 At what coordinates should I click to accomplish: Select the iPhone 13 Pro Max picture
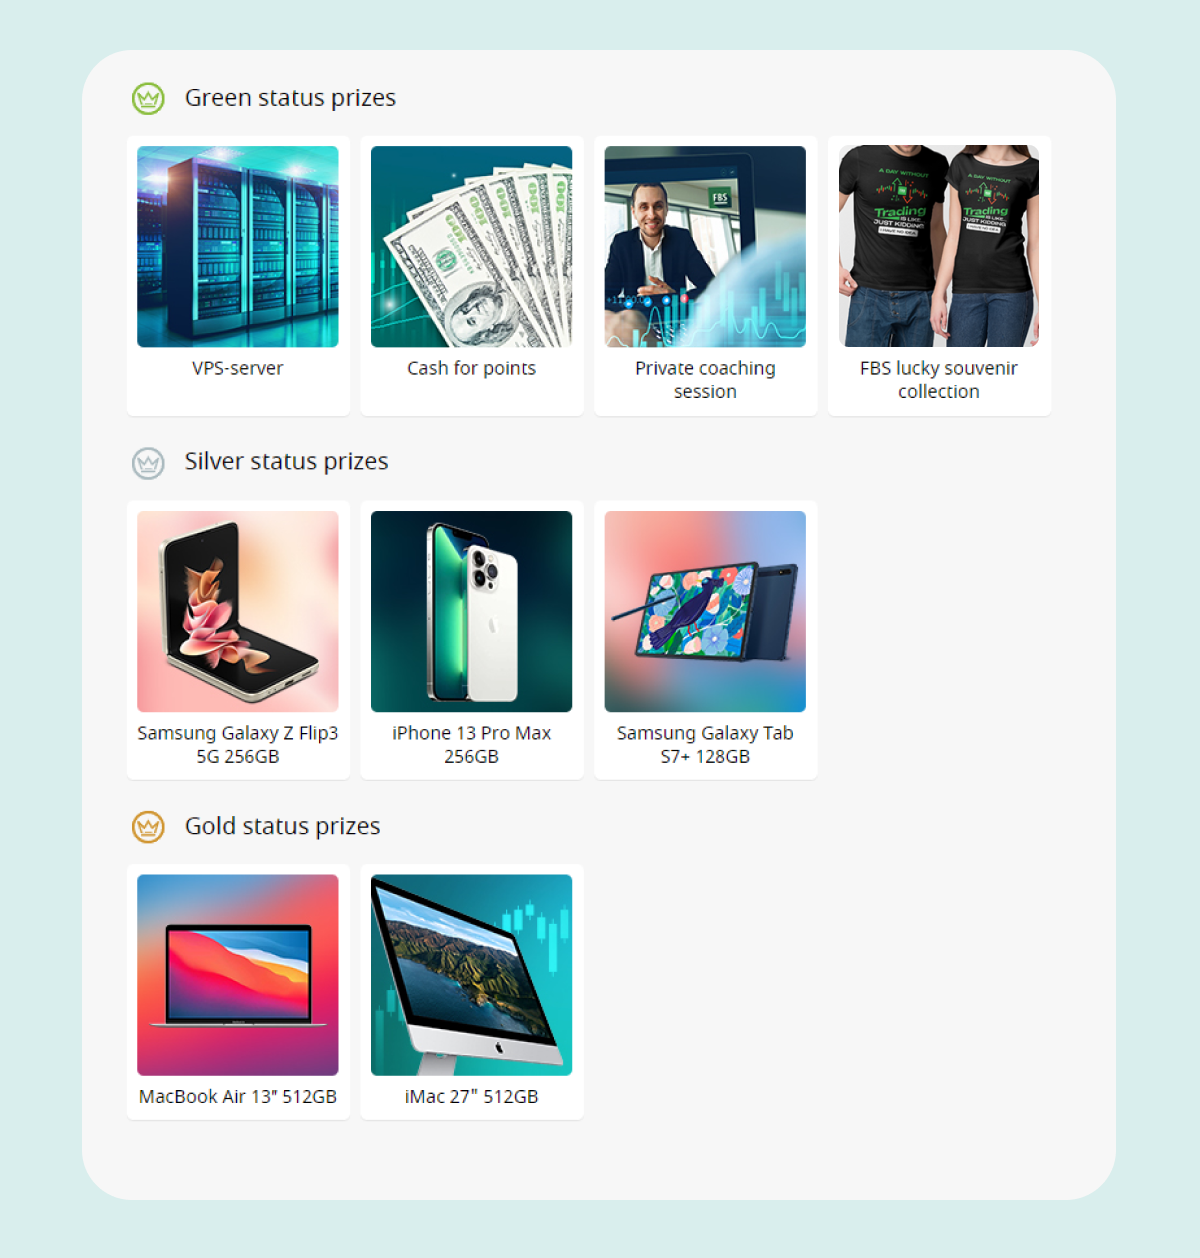(472, 612)
